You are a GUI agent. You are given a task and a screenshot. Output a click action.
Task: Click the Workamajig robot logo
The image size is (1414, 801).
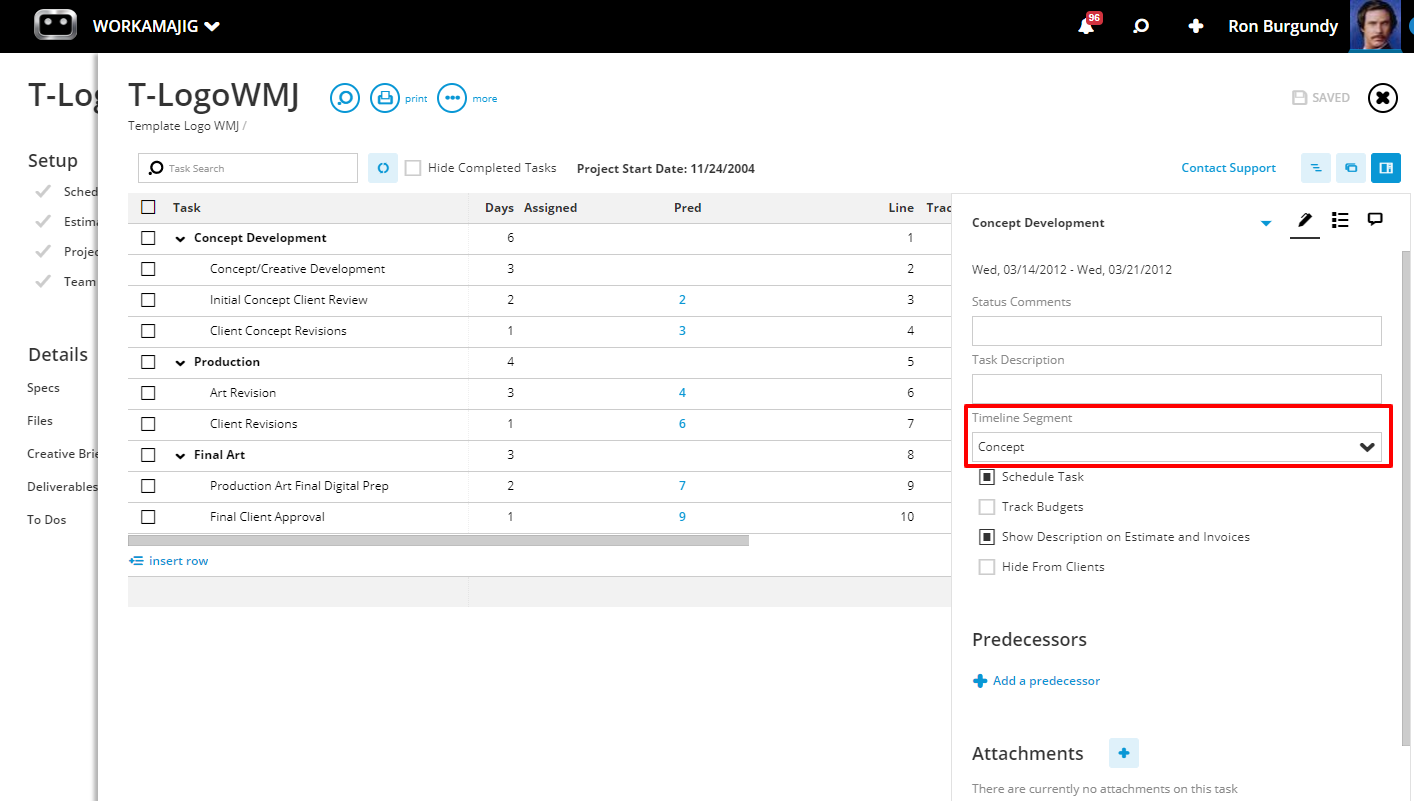tap(55, 26)
